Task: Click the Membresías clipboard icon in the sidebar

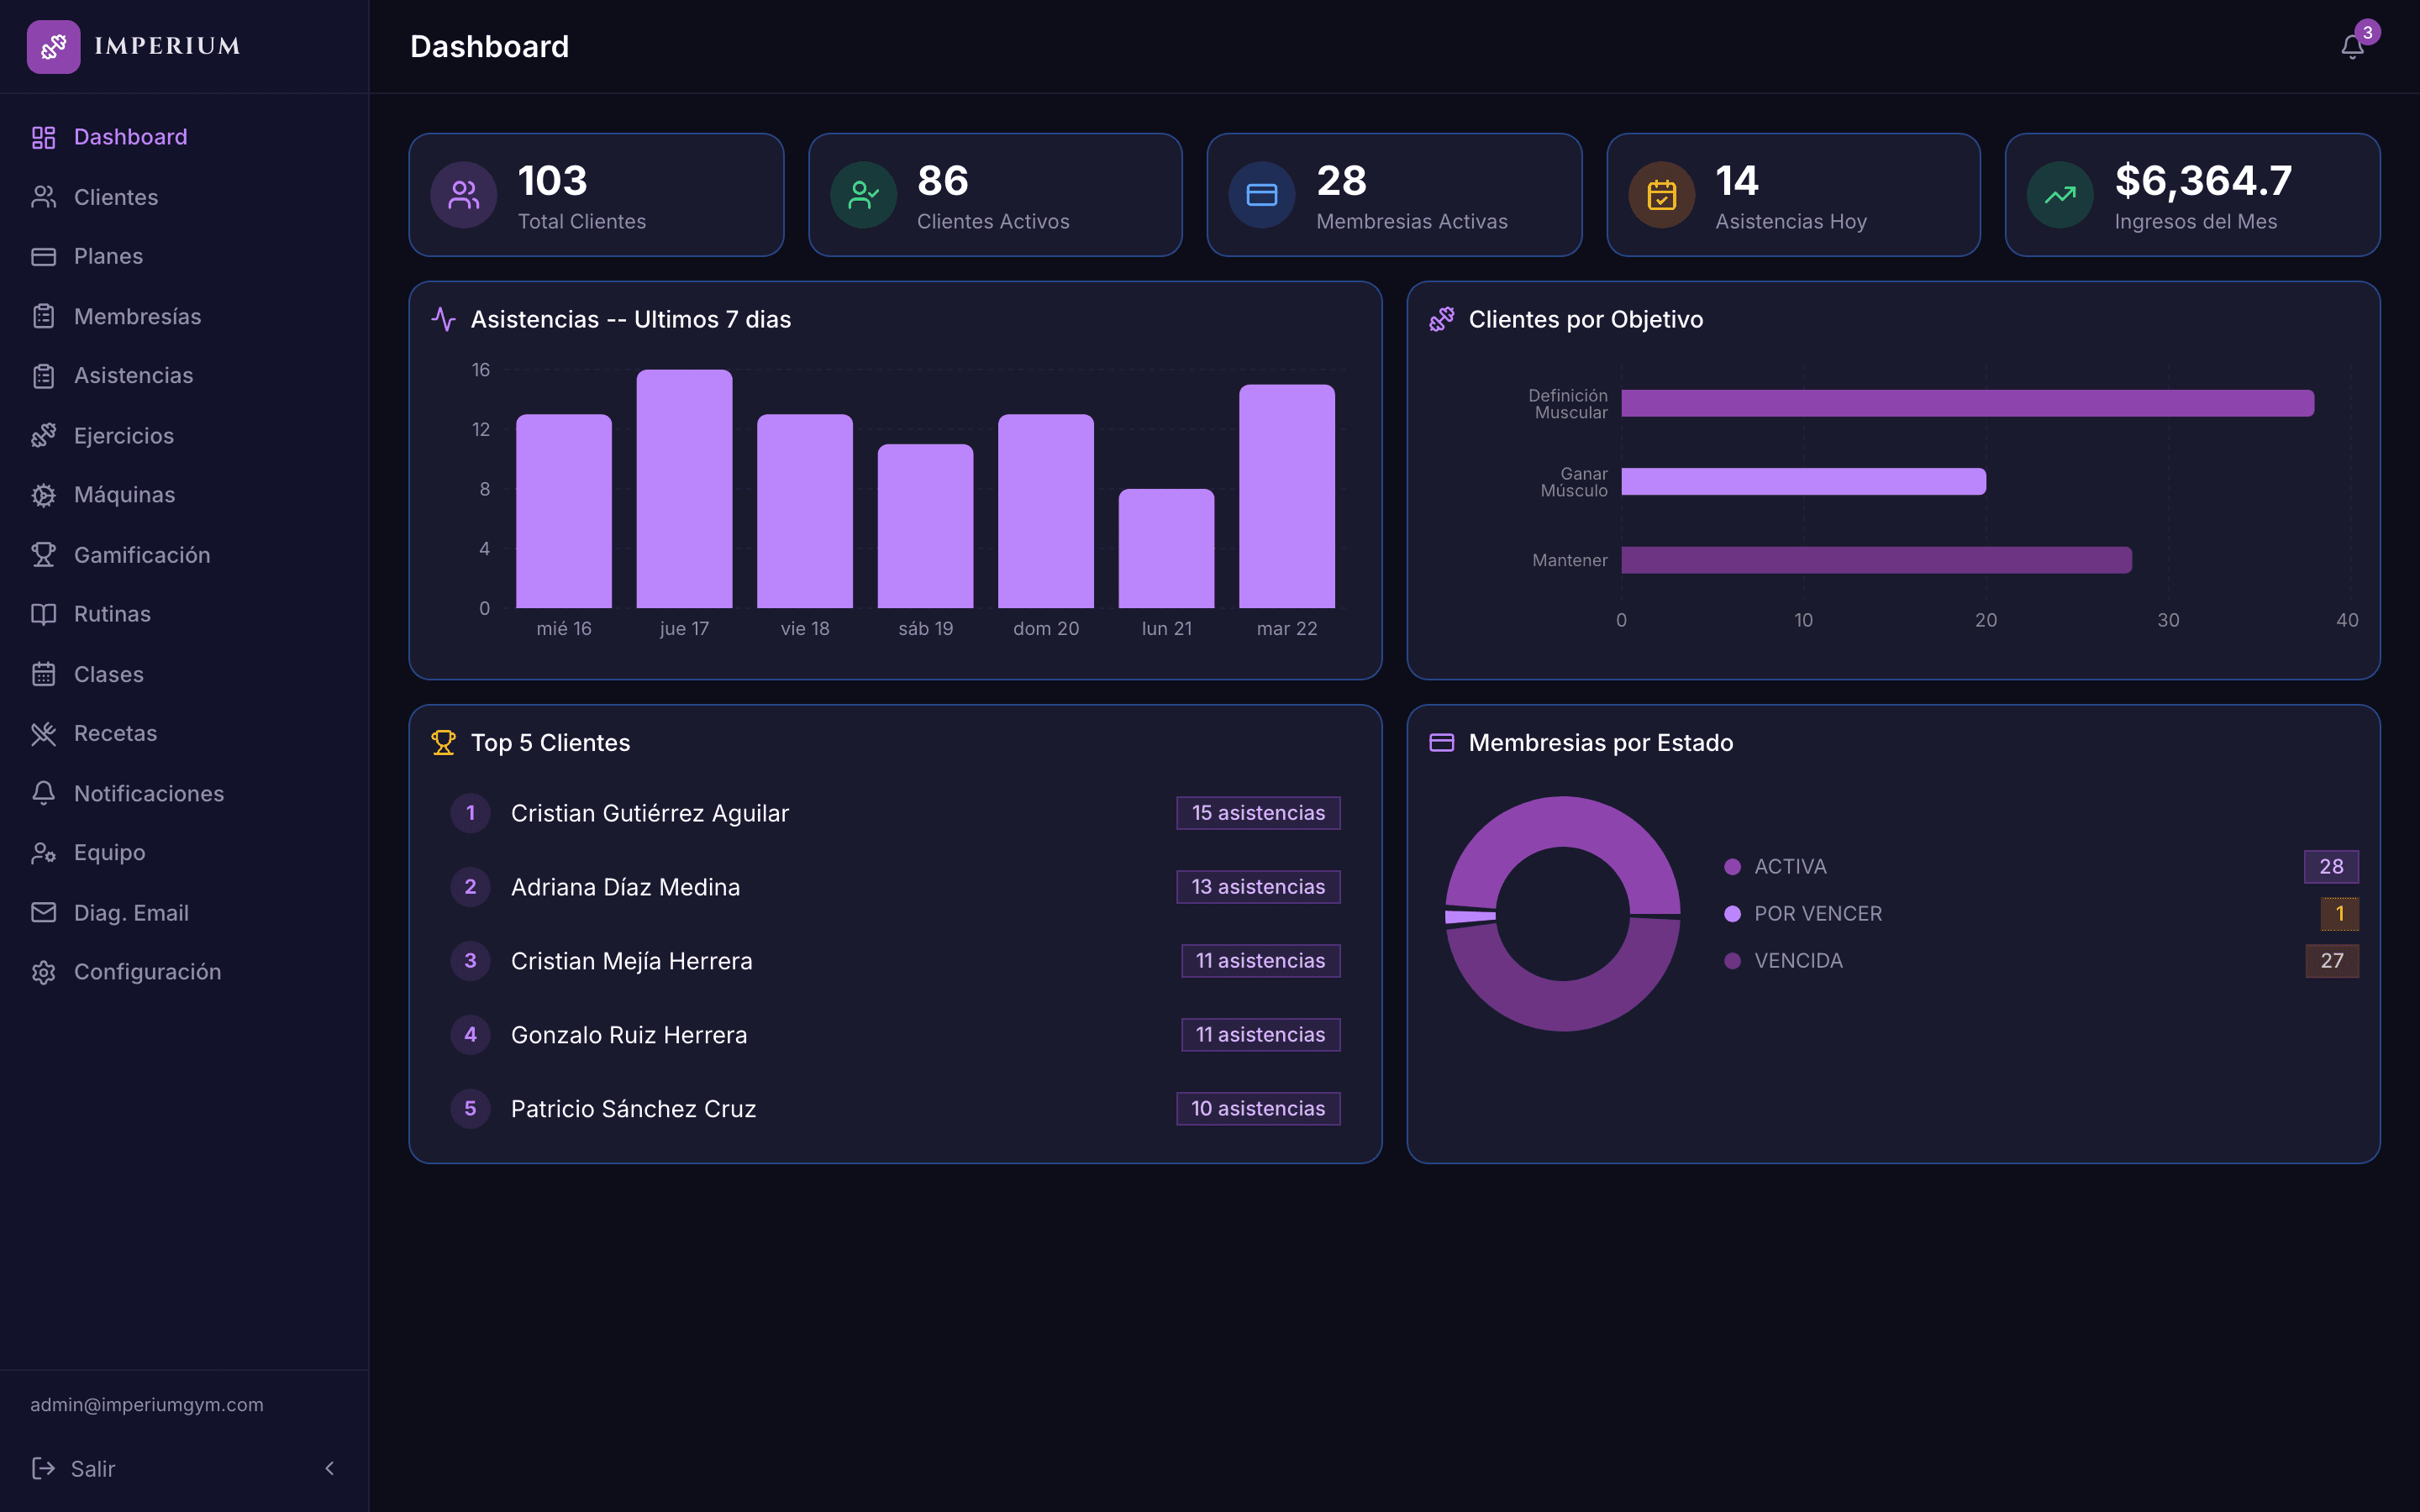Action: pyautogui.click(x=43, y=316)
